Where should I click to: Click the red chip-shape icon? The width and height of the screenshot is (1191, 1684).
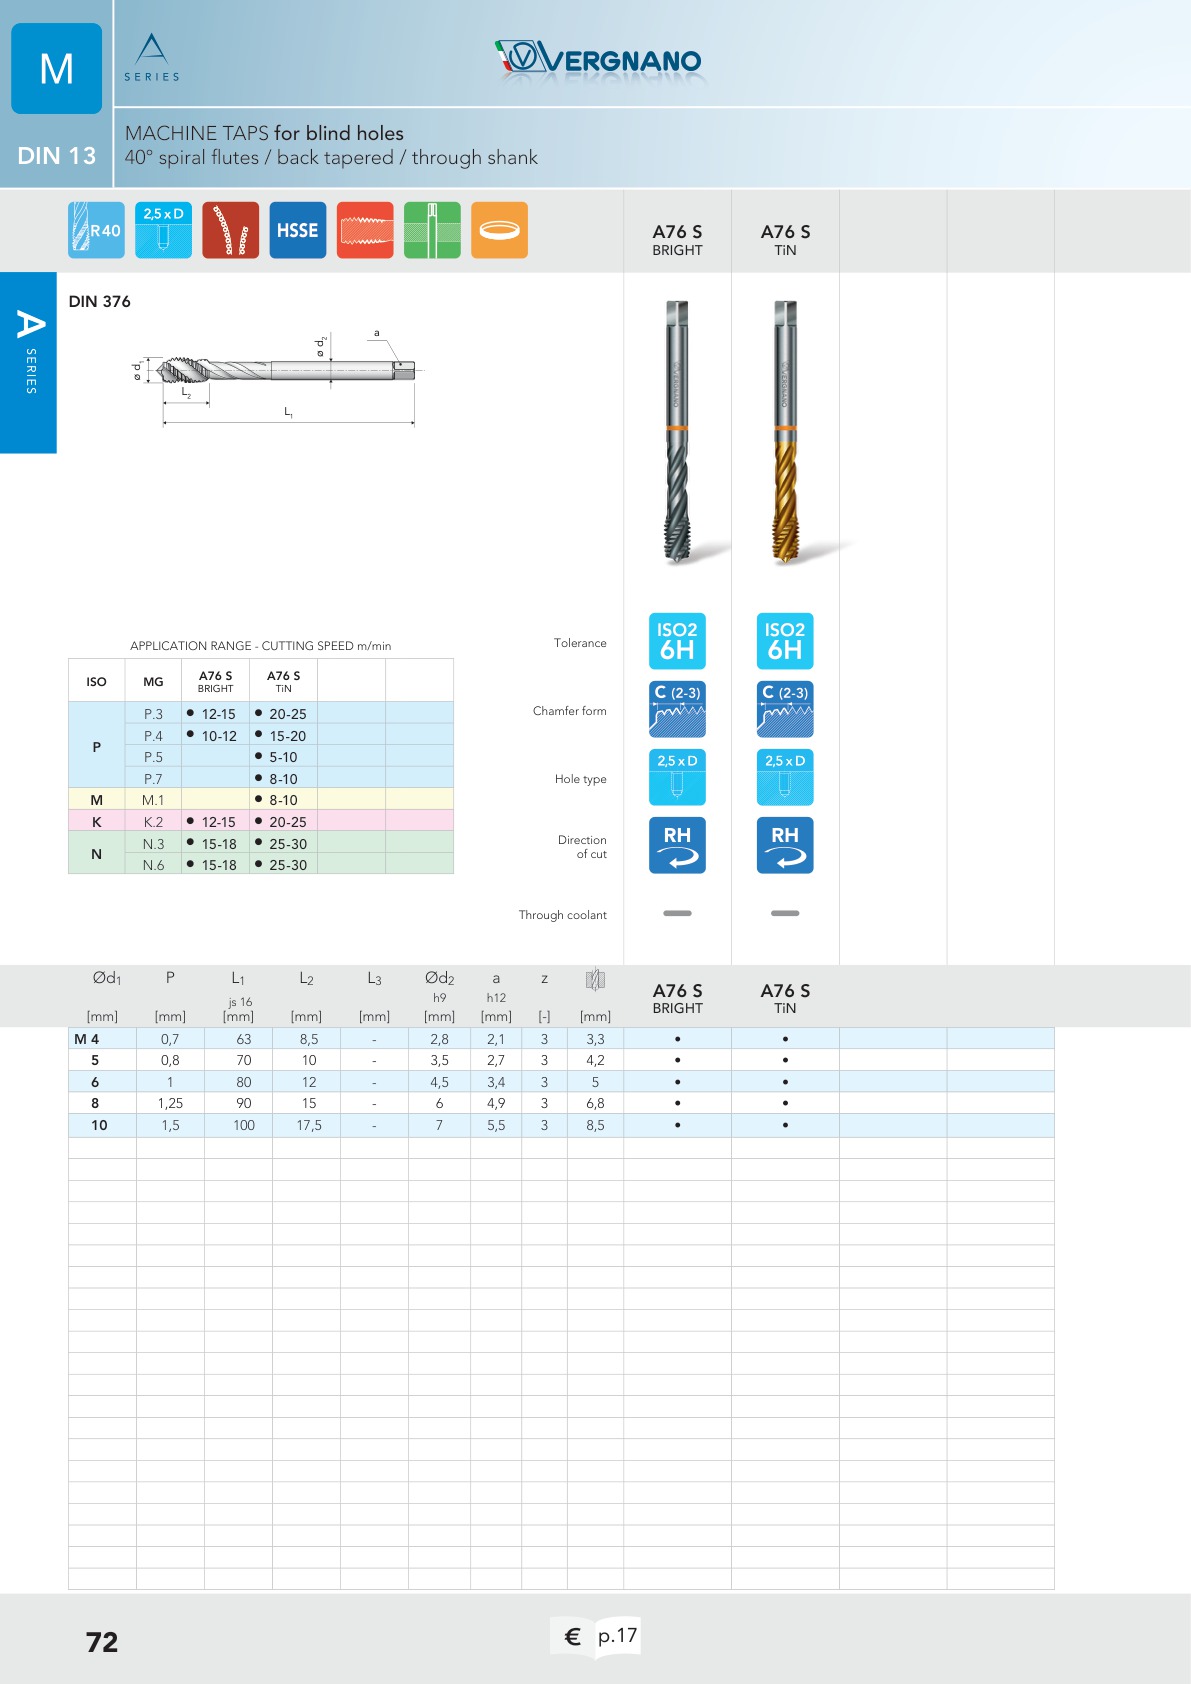coord(230,230)
